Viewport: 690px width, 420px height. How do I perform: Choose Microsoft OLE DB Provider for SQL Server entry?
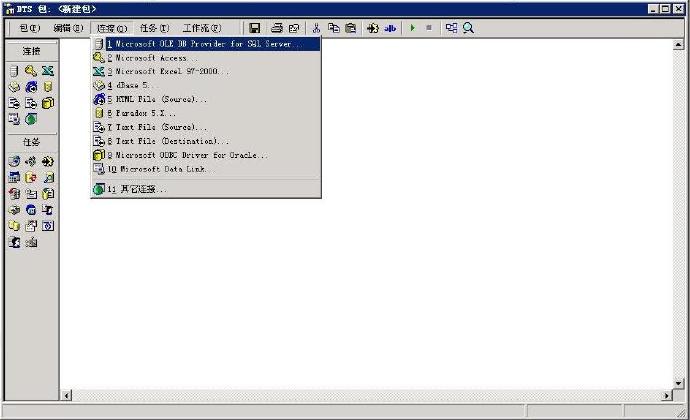pos(206,44)
